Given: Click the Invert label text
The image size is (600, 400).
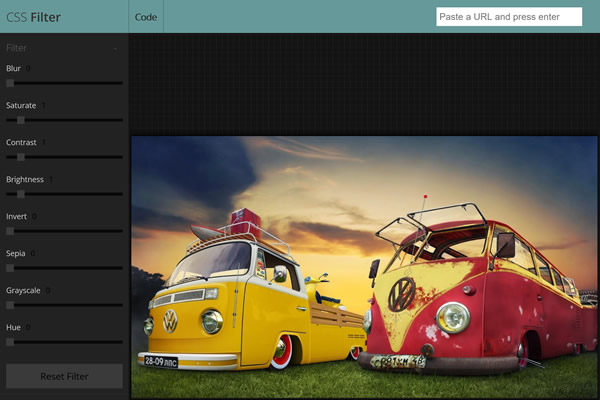Looking at the screenshot, I should [16, 216].
